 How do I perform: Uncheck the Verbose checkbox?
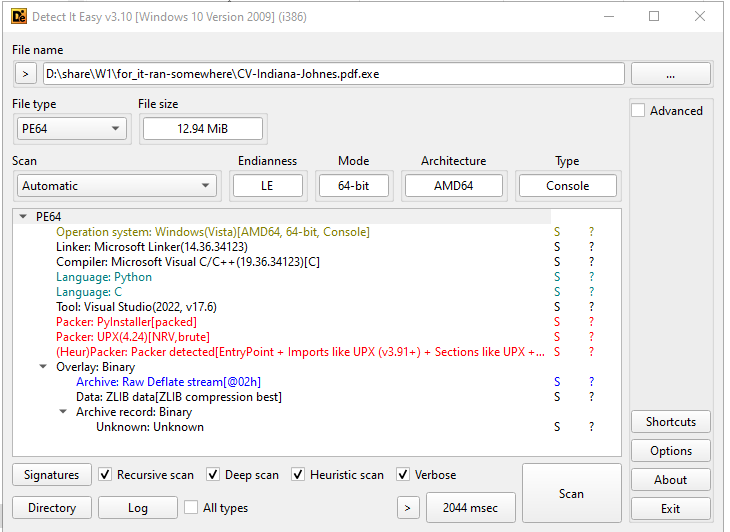point(403,475)
